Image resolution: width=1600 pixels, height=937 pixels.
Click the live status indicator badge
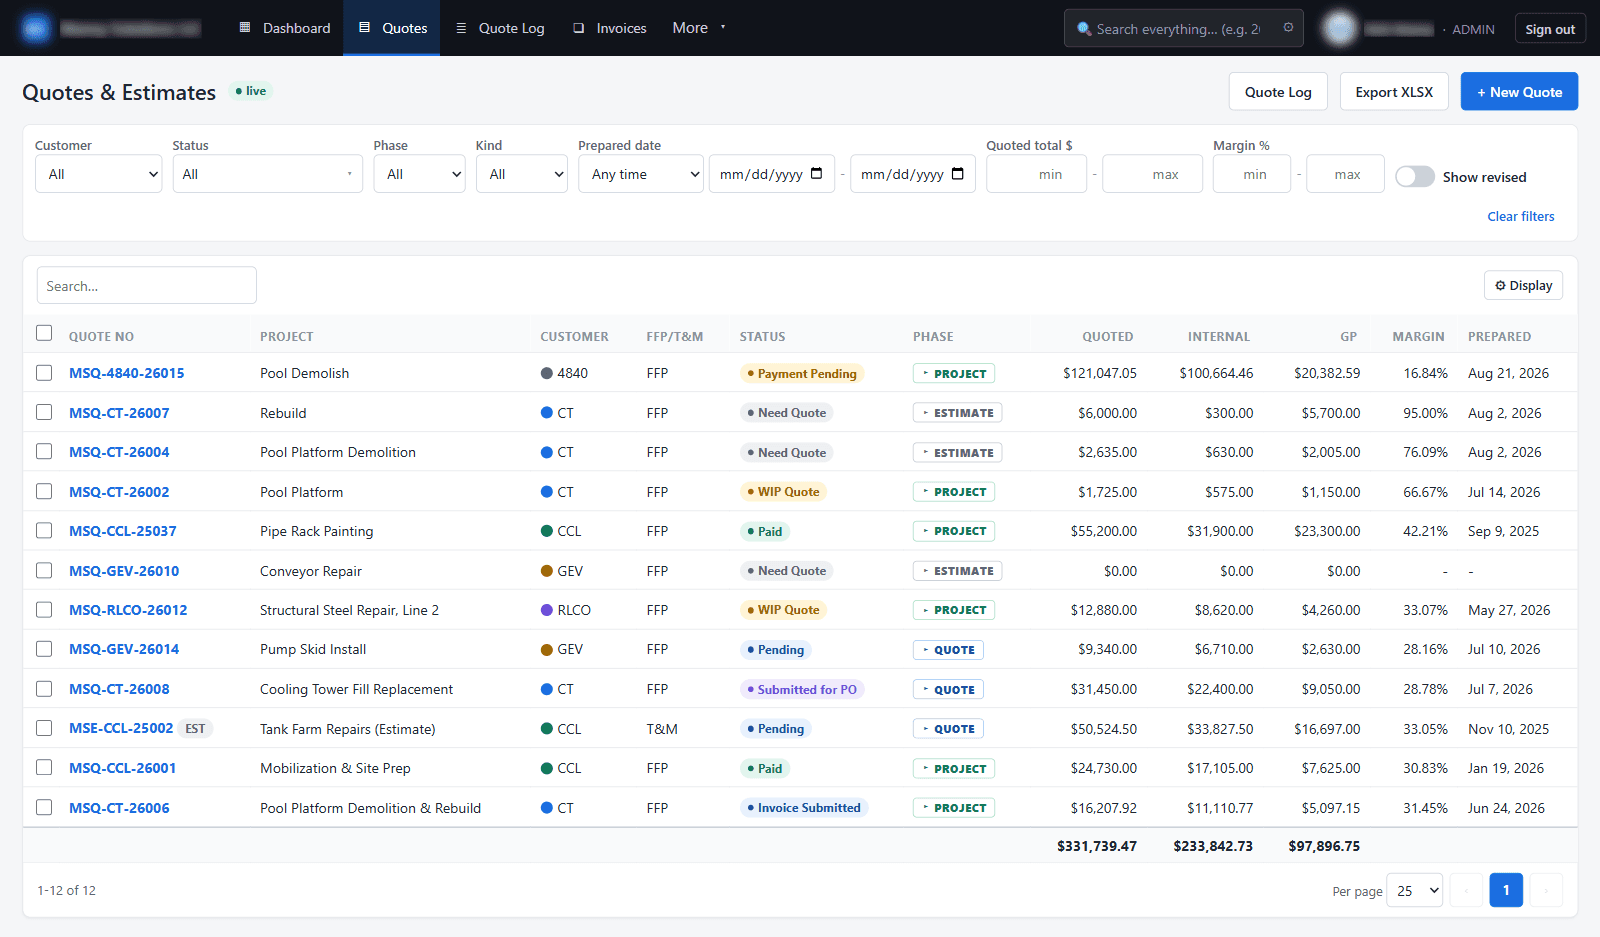pyautogui.click(x=251, y=91)
